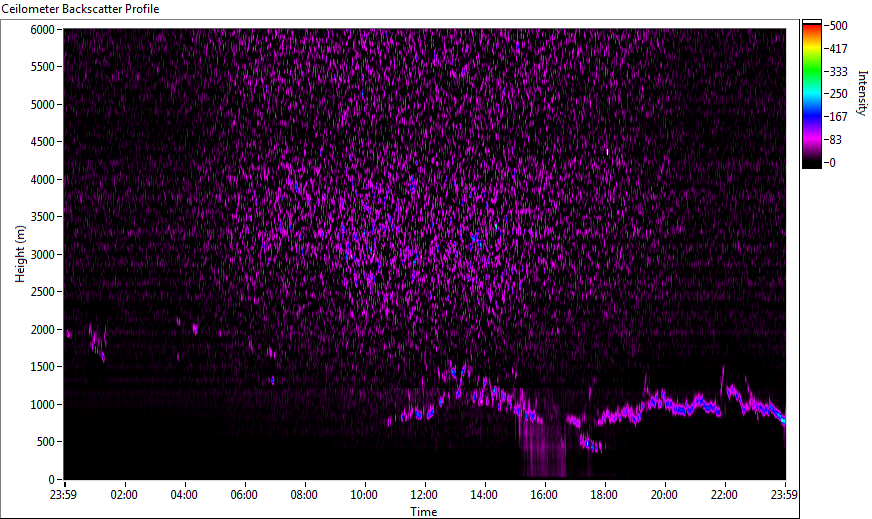The height and width of the screenshot is (519, 872).
Task: Click the 10:00 time axis label
Action: (364, 495)
